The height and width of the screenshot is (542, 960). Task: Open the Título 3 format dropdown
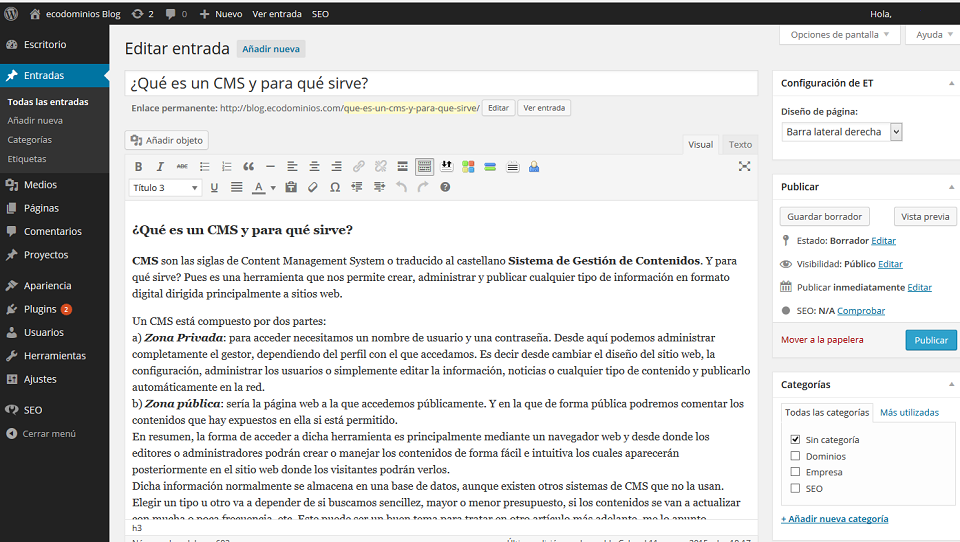(x=165, y=187)
